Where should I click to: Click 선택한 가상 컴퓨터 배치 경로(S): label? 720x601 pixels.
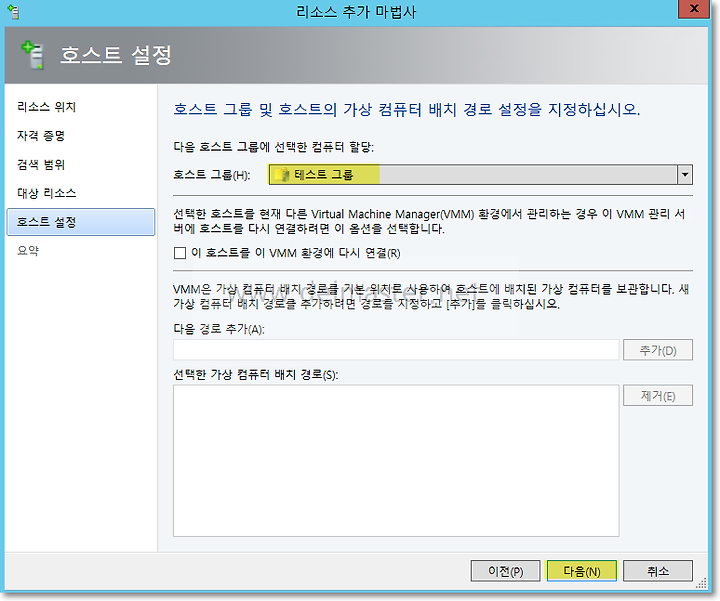pos(256,375)
